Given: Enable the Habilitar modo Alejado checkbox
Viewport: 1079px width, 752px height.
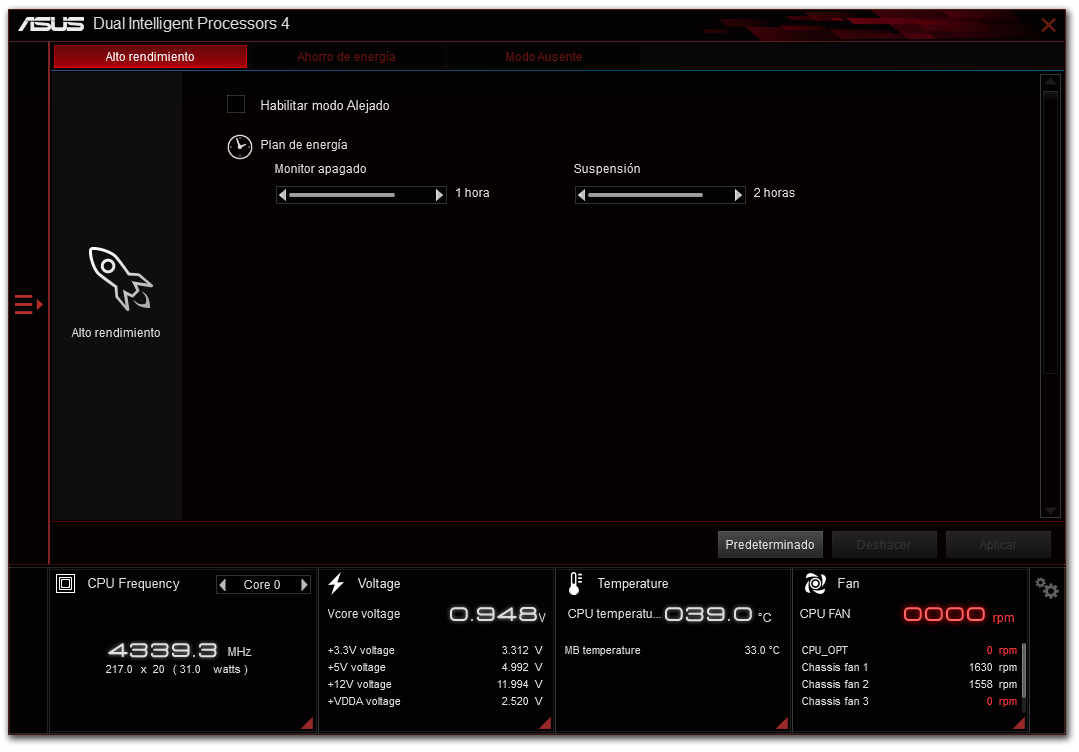Looking at the screenshot, I should click(x=236, y=105).
